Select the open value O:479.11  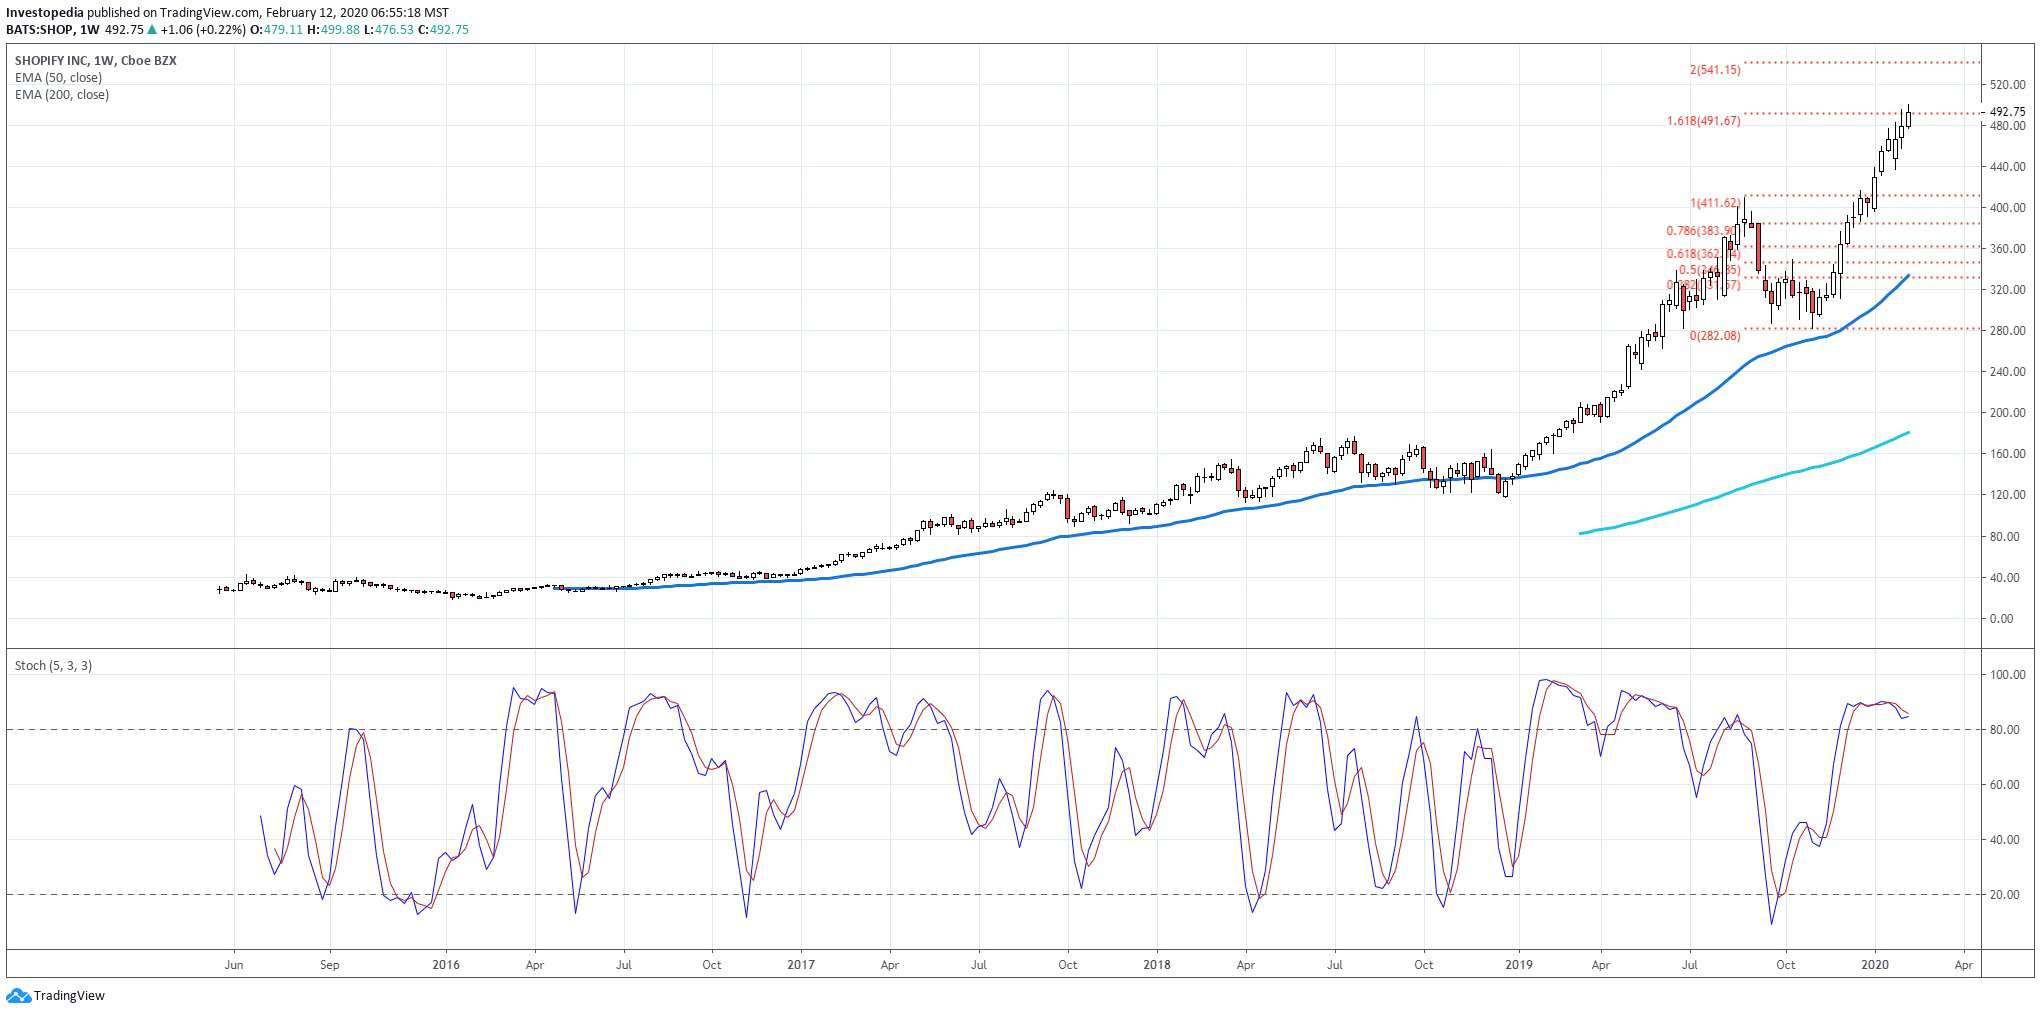[275, 30]
